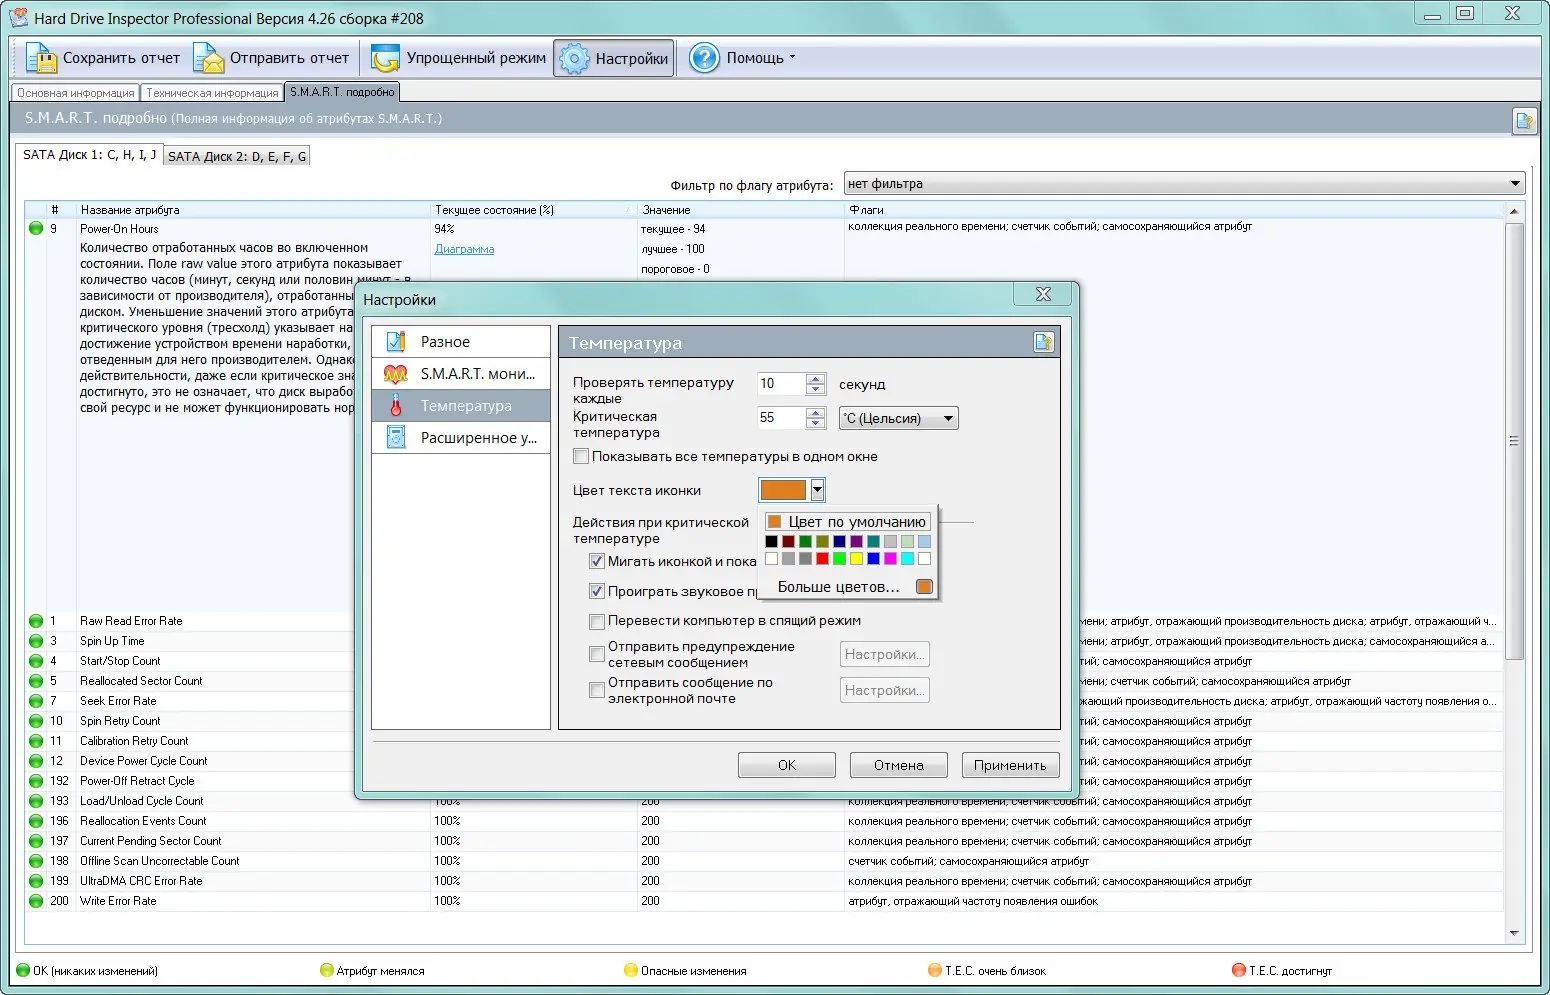Select the Current Pending Sector Count row
The width and height of the screenshot is (1550, 995).
(x=764, y=841)
